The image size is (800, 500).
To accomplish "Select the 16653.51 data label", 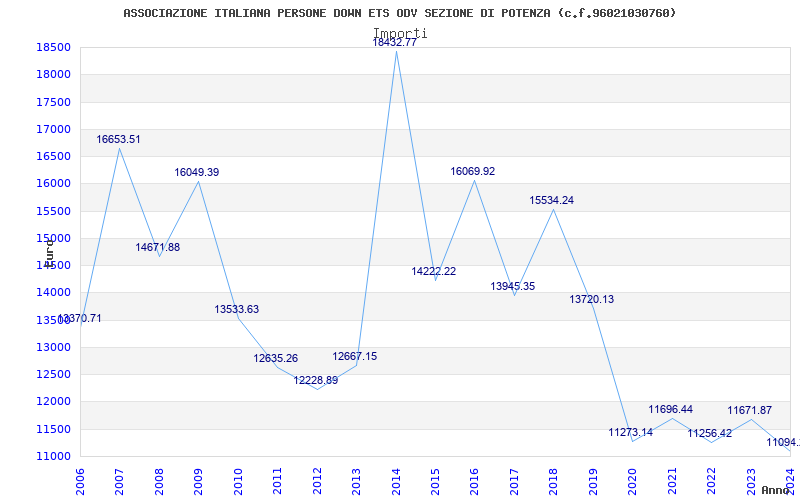I will [118, 140].
